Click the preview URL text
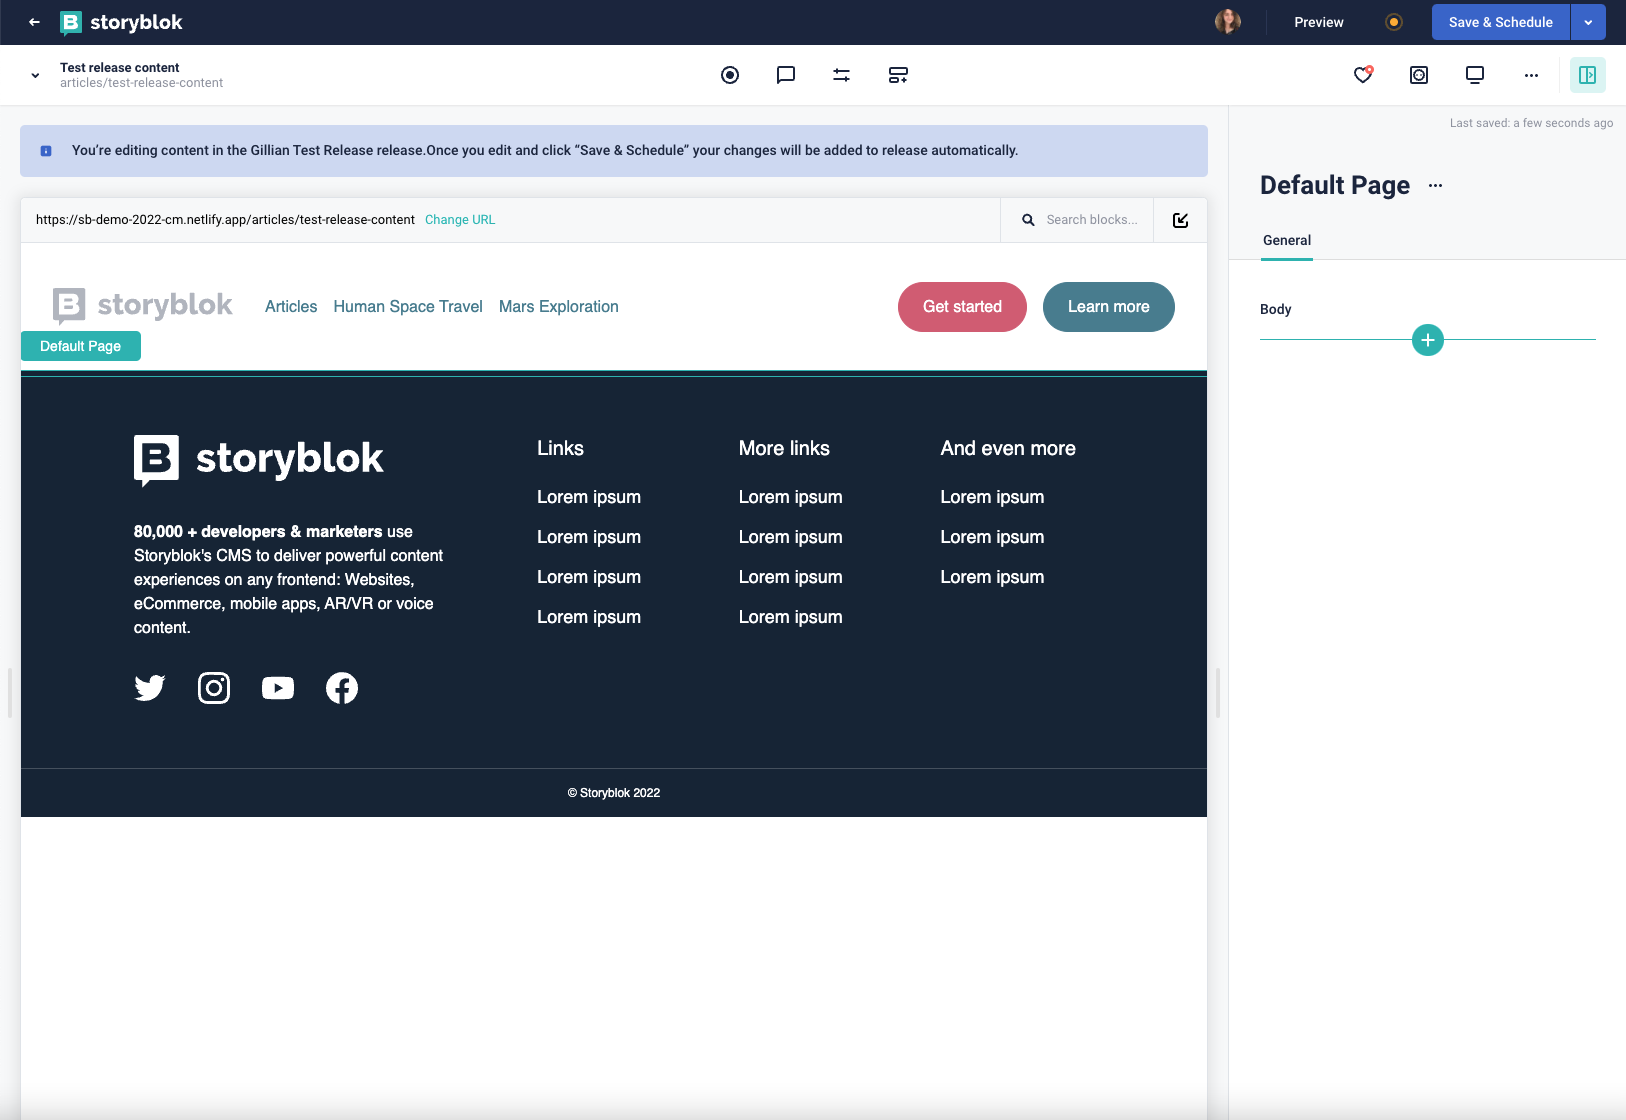The image size is (1626, 1120). point(225,220)
